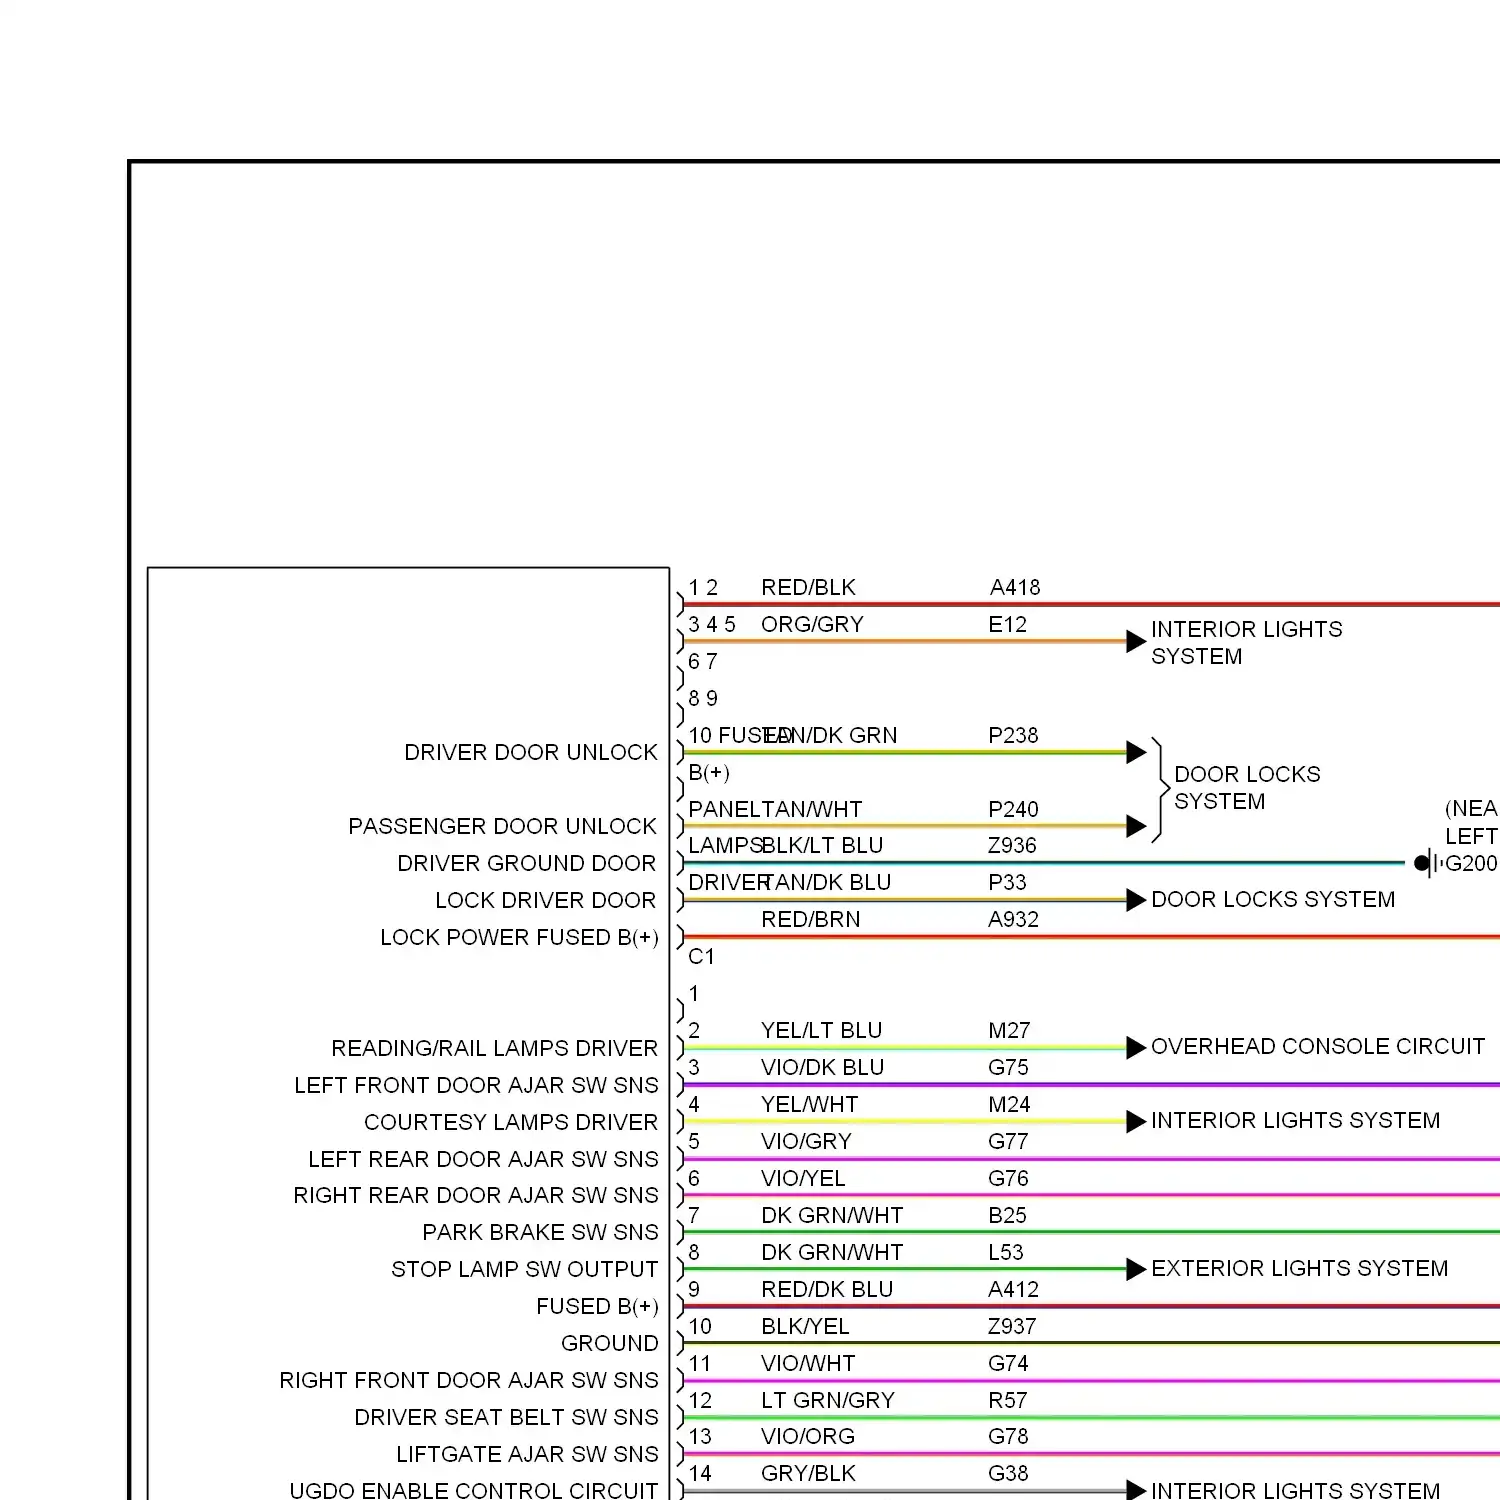
Task: Select circuit code P240
Action: 1013,810
